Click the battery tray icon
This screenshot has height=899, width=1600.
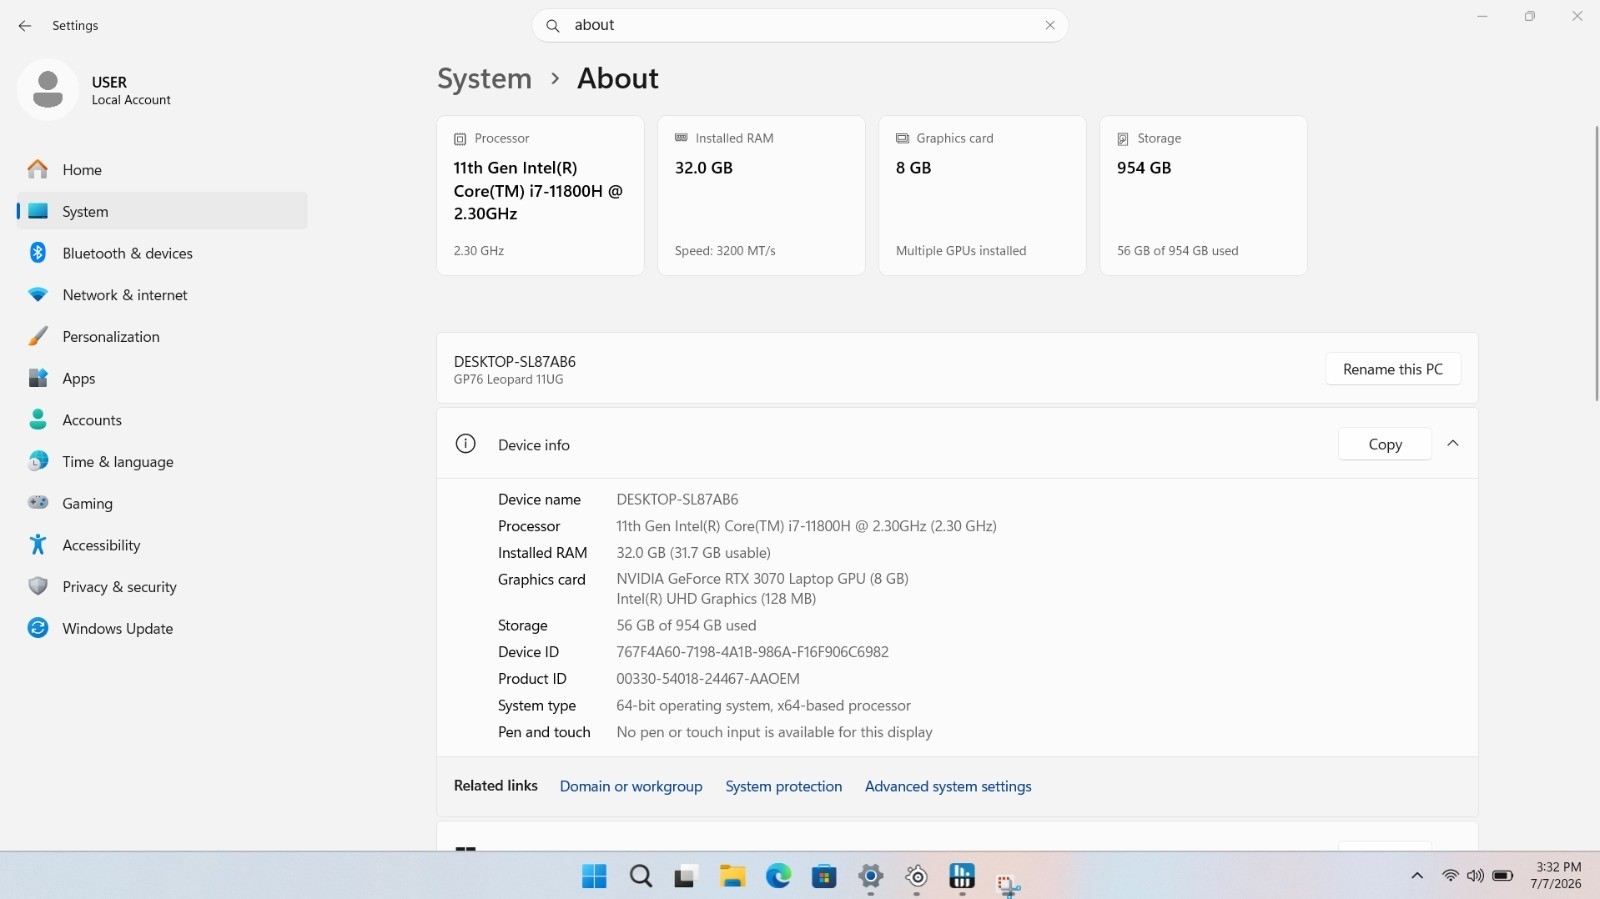1502,876
